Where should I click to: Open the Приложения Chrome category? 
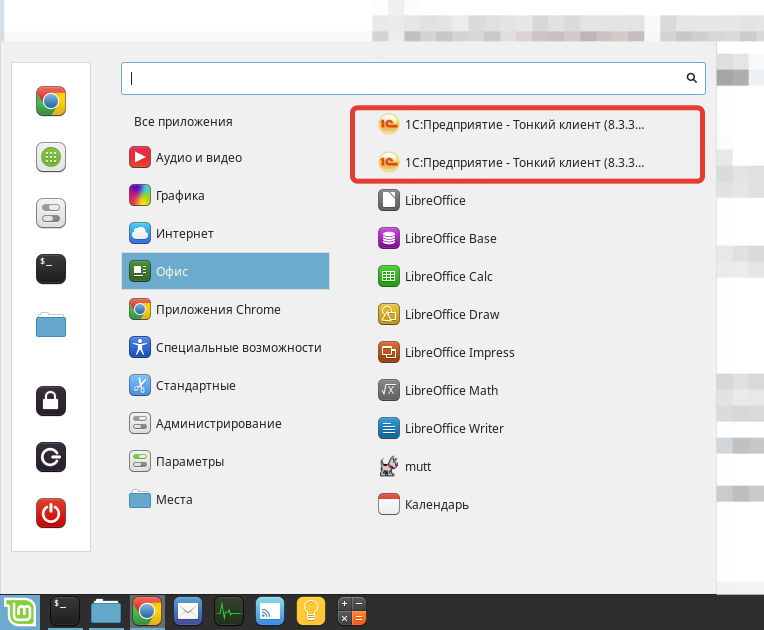(225, 309)
